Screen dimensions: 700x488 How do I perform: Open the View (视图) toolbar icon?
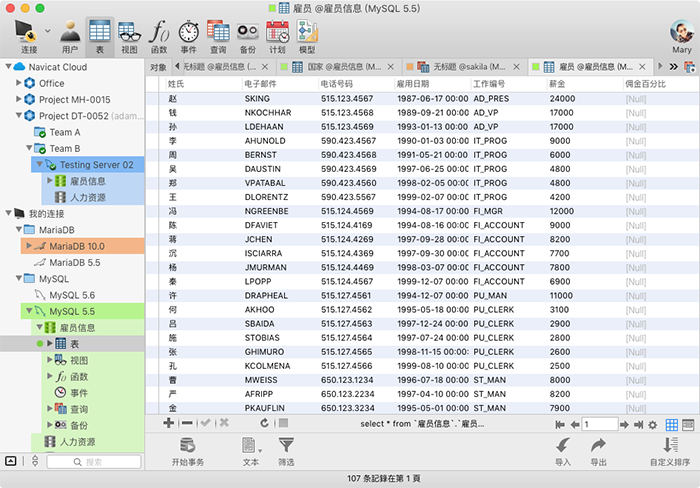(129, 37)
